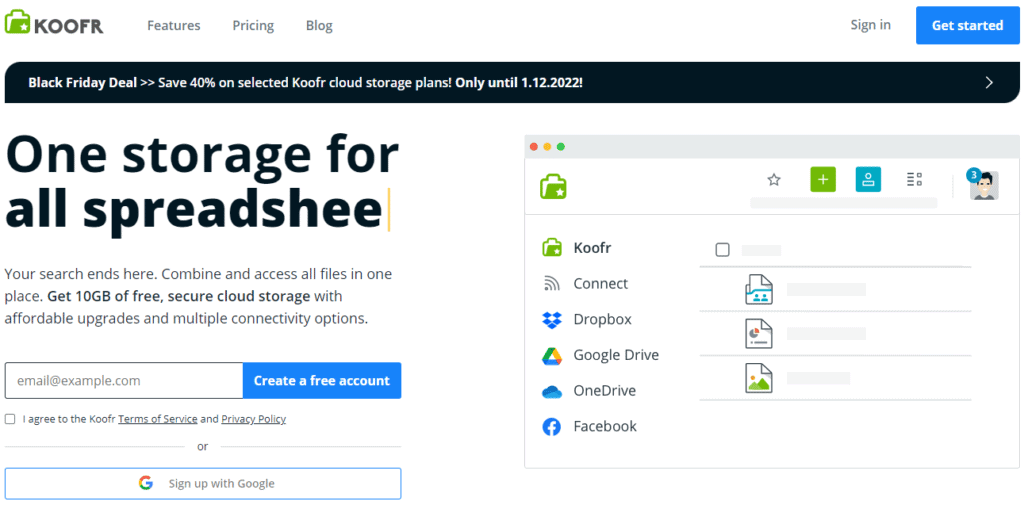
Task: Tick the select-all checkbox in file list
Action: point(722,250)
